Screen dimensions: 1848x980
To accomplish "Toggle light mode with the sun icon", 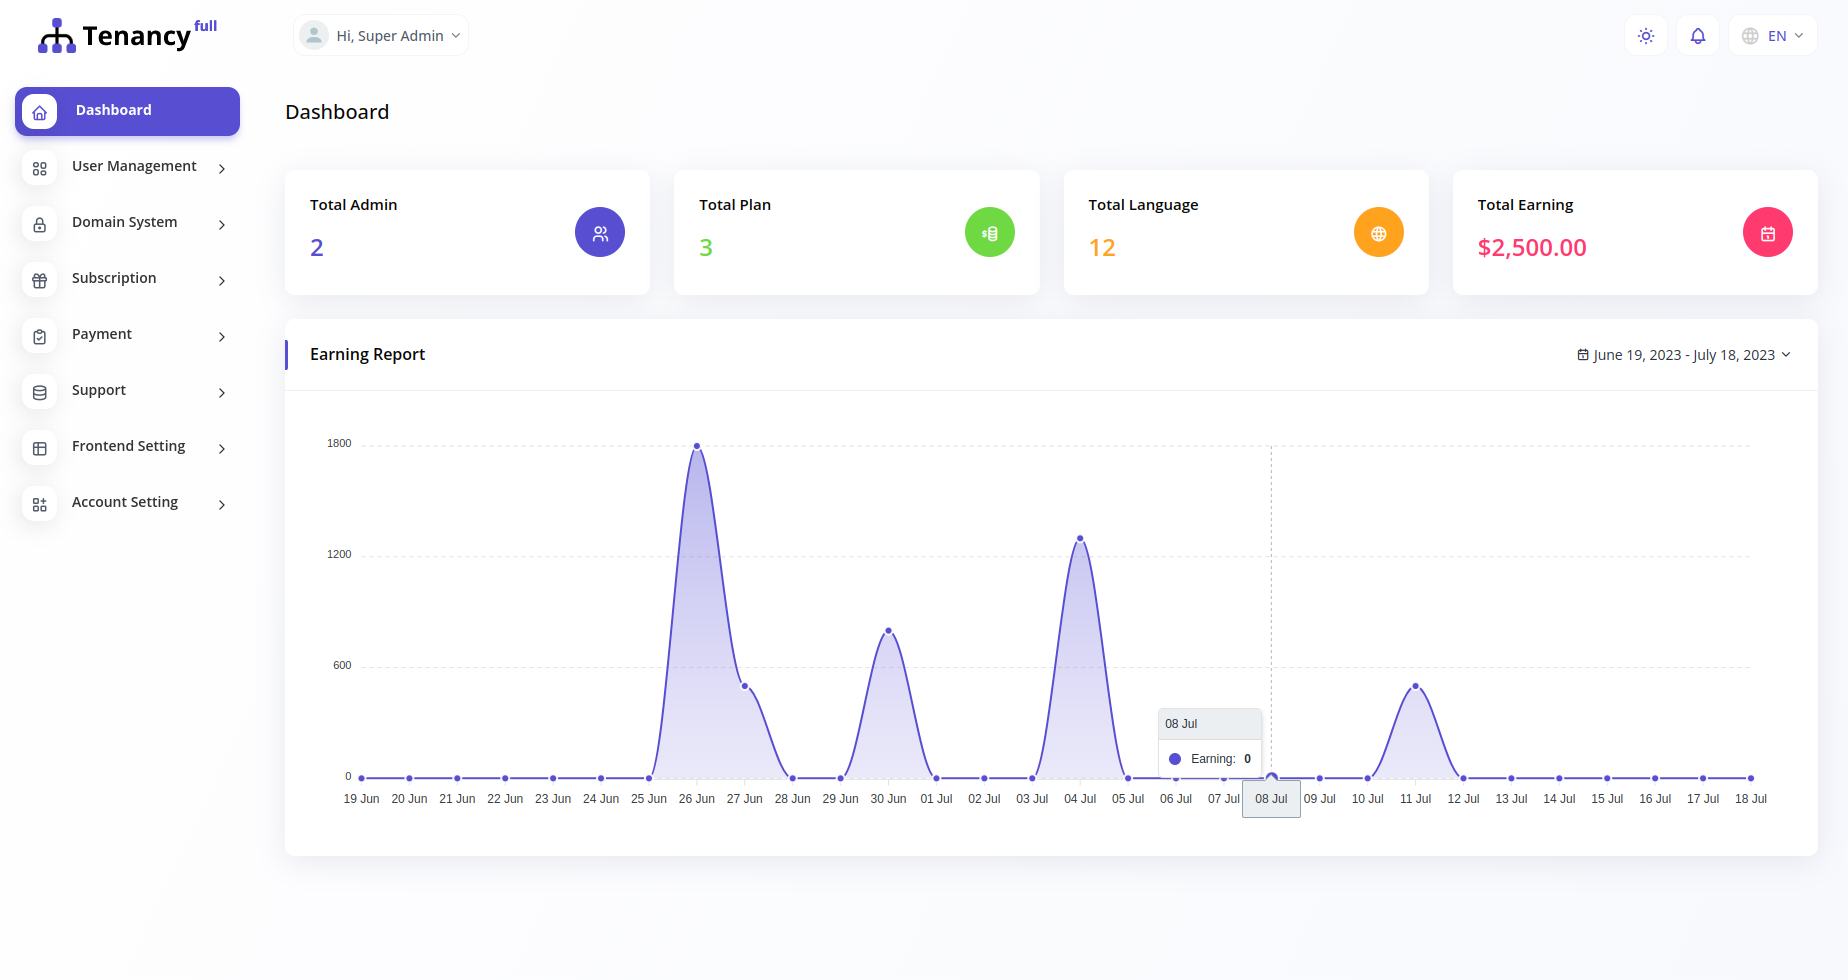I will coord(1645,35).
